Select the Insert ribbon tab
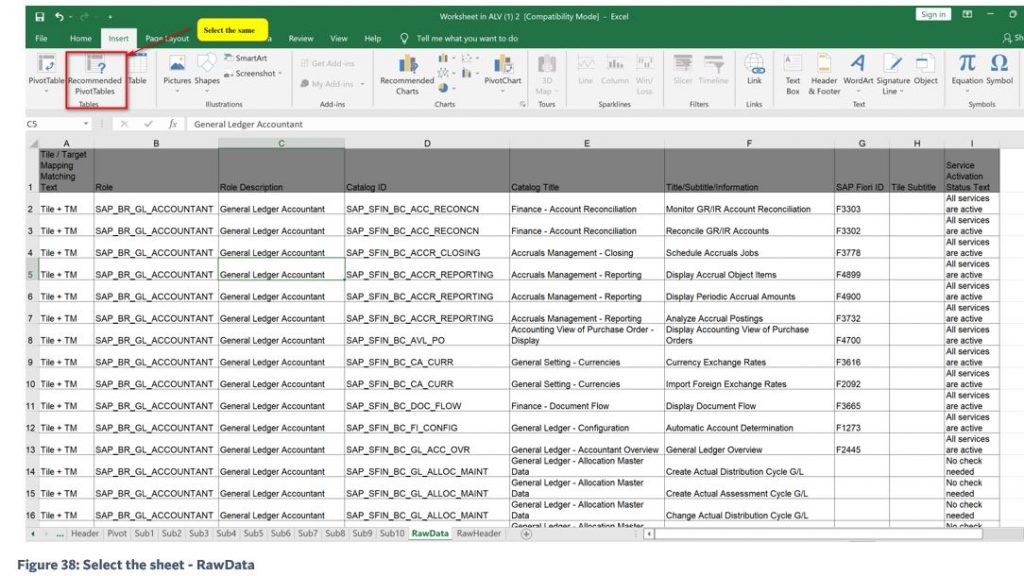Screen dimensions: 1024x576 pyautogui.click(x=118, y=39)
